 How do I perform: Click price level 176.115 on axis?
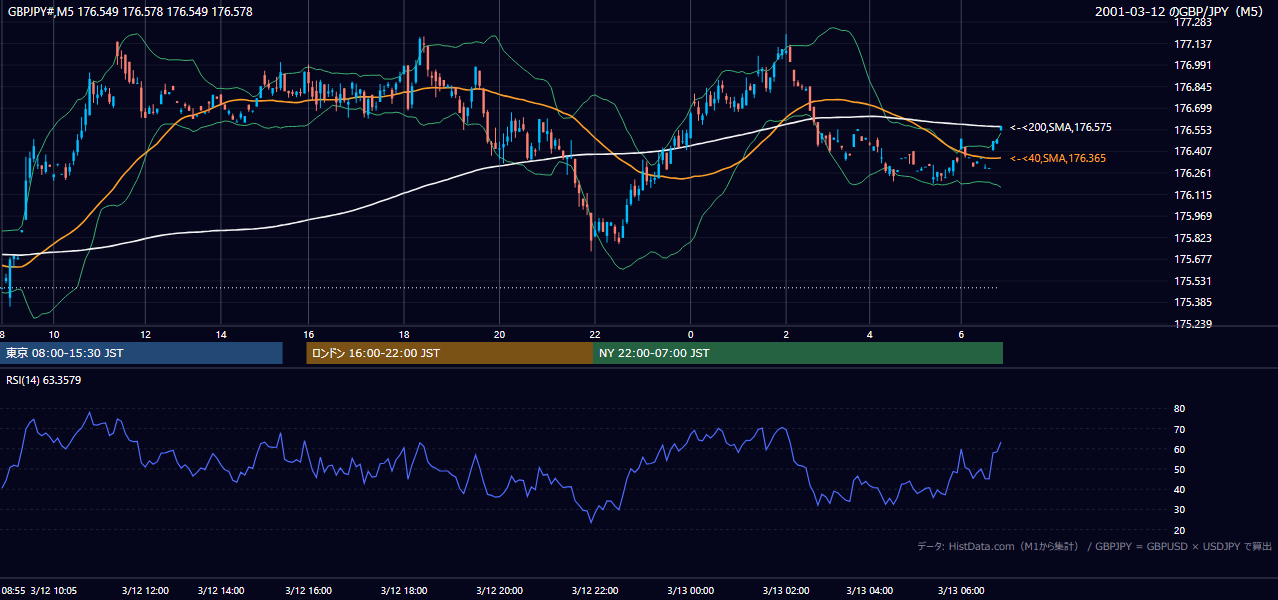1193,195
